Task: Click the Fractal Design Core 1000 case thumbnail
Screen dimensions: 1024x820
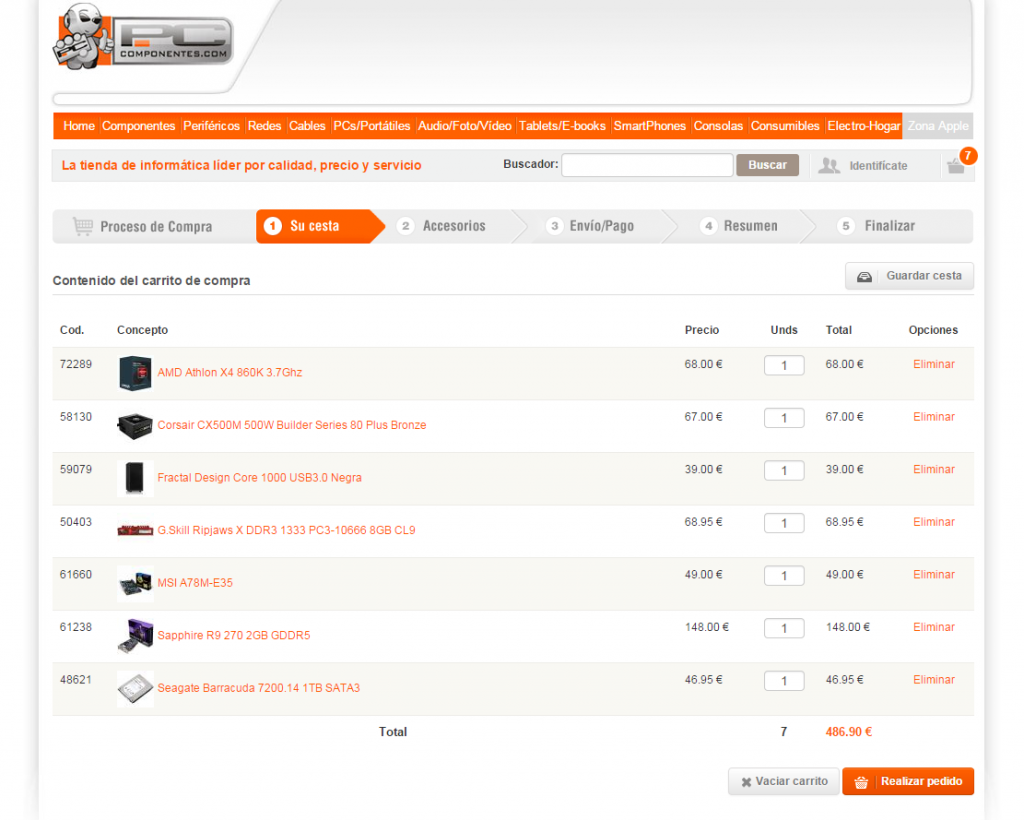Action: point(135,478)
